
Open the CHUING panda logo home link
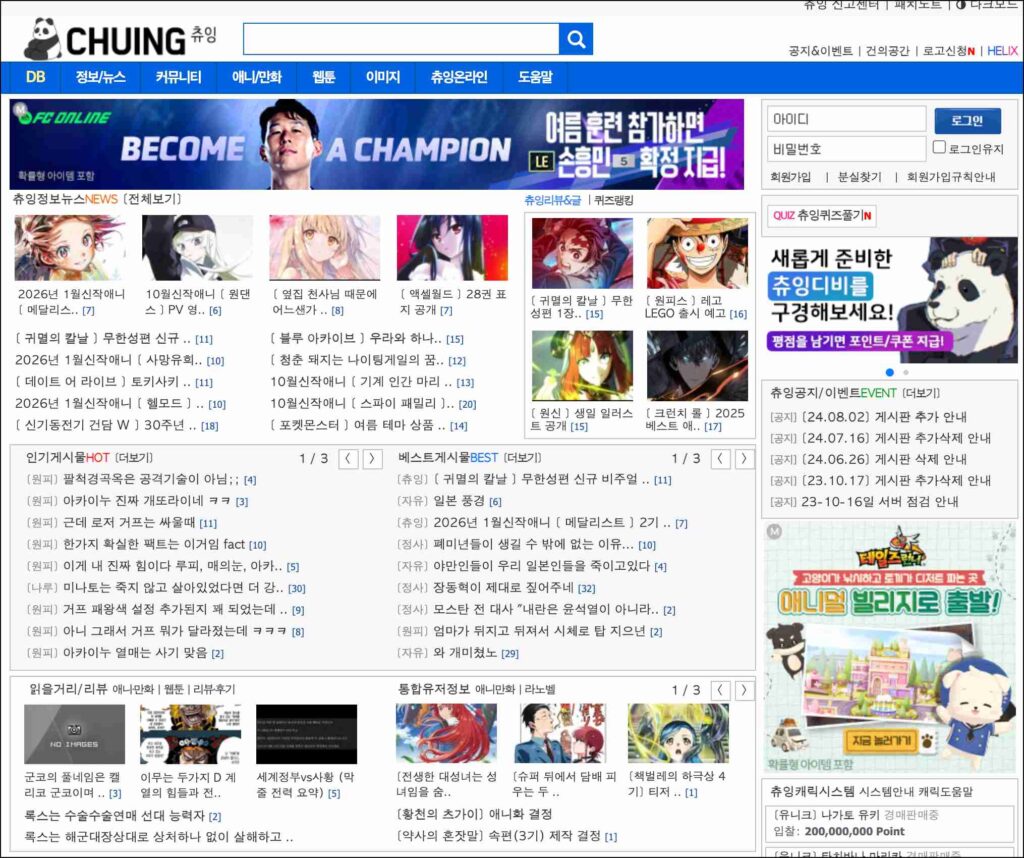(x=120, y=39)
